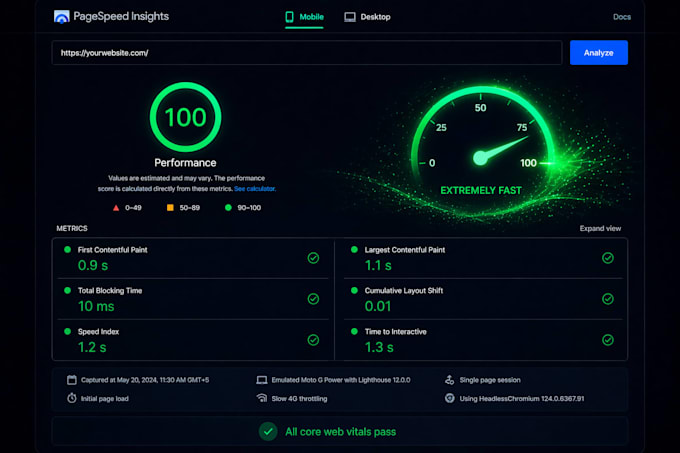Click the Expand view toggle
This screenshot has height=453, width=680.
(600, 228)
